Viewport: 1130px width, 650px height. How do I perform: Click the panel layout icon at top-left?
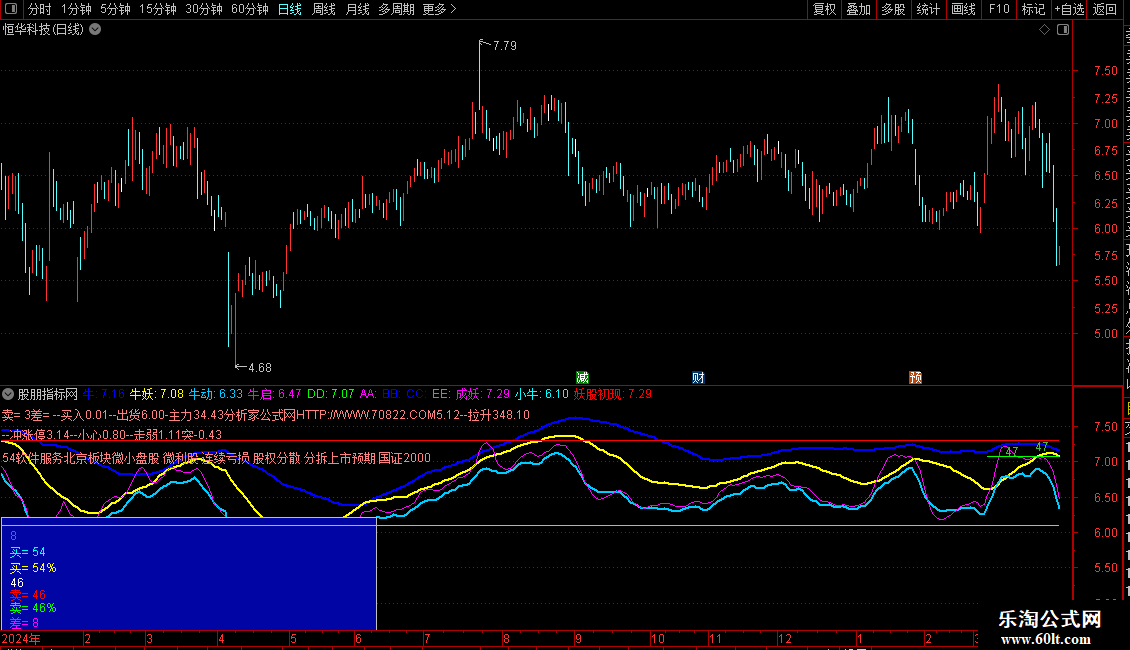coord(11,9)
